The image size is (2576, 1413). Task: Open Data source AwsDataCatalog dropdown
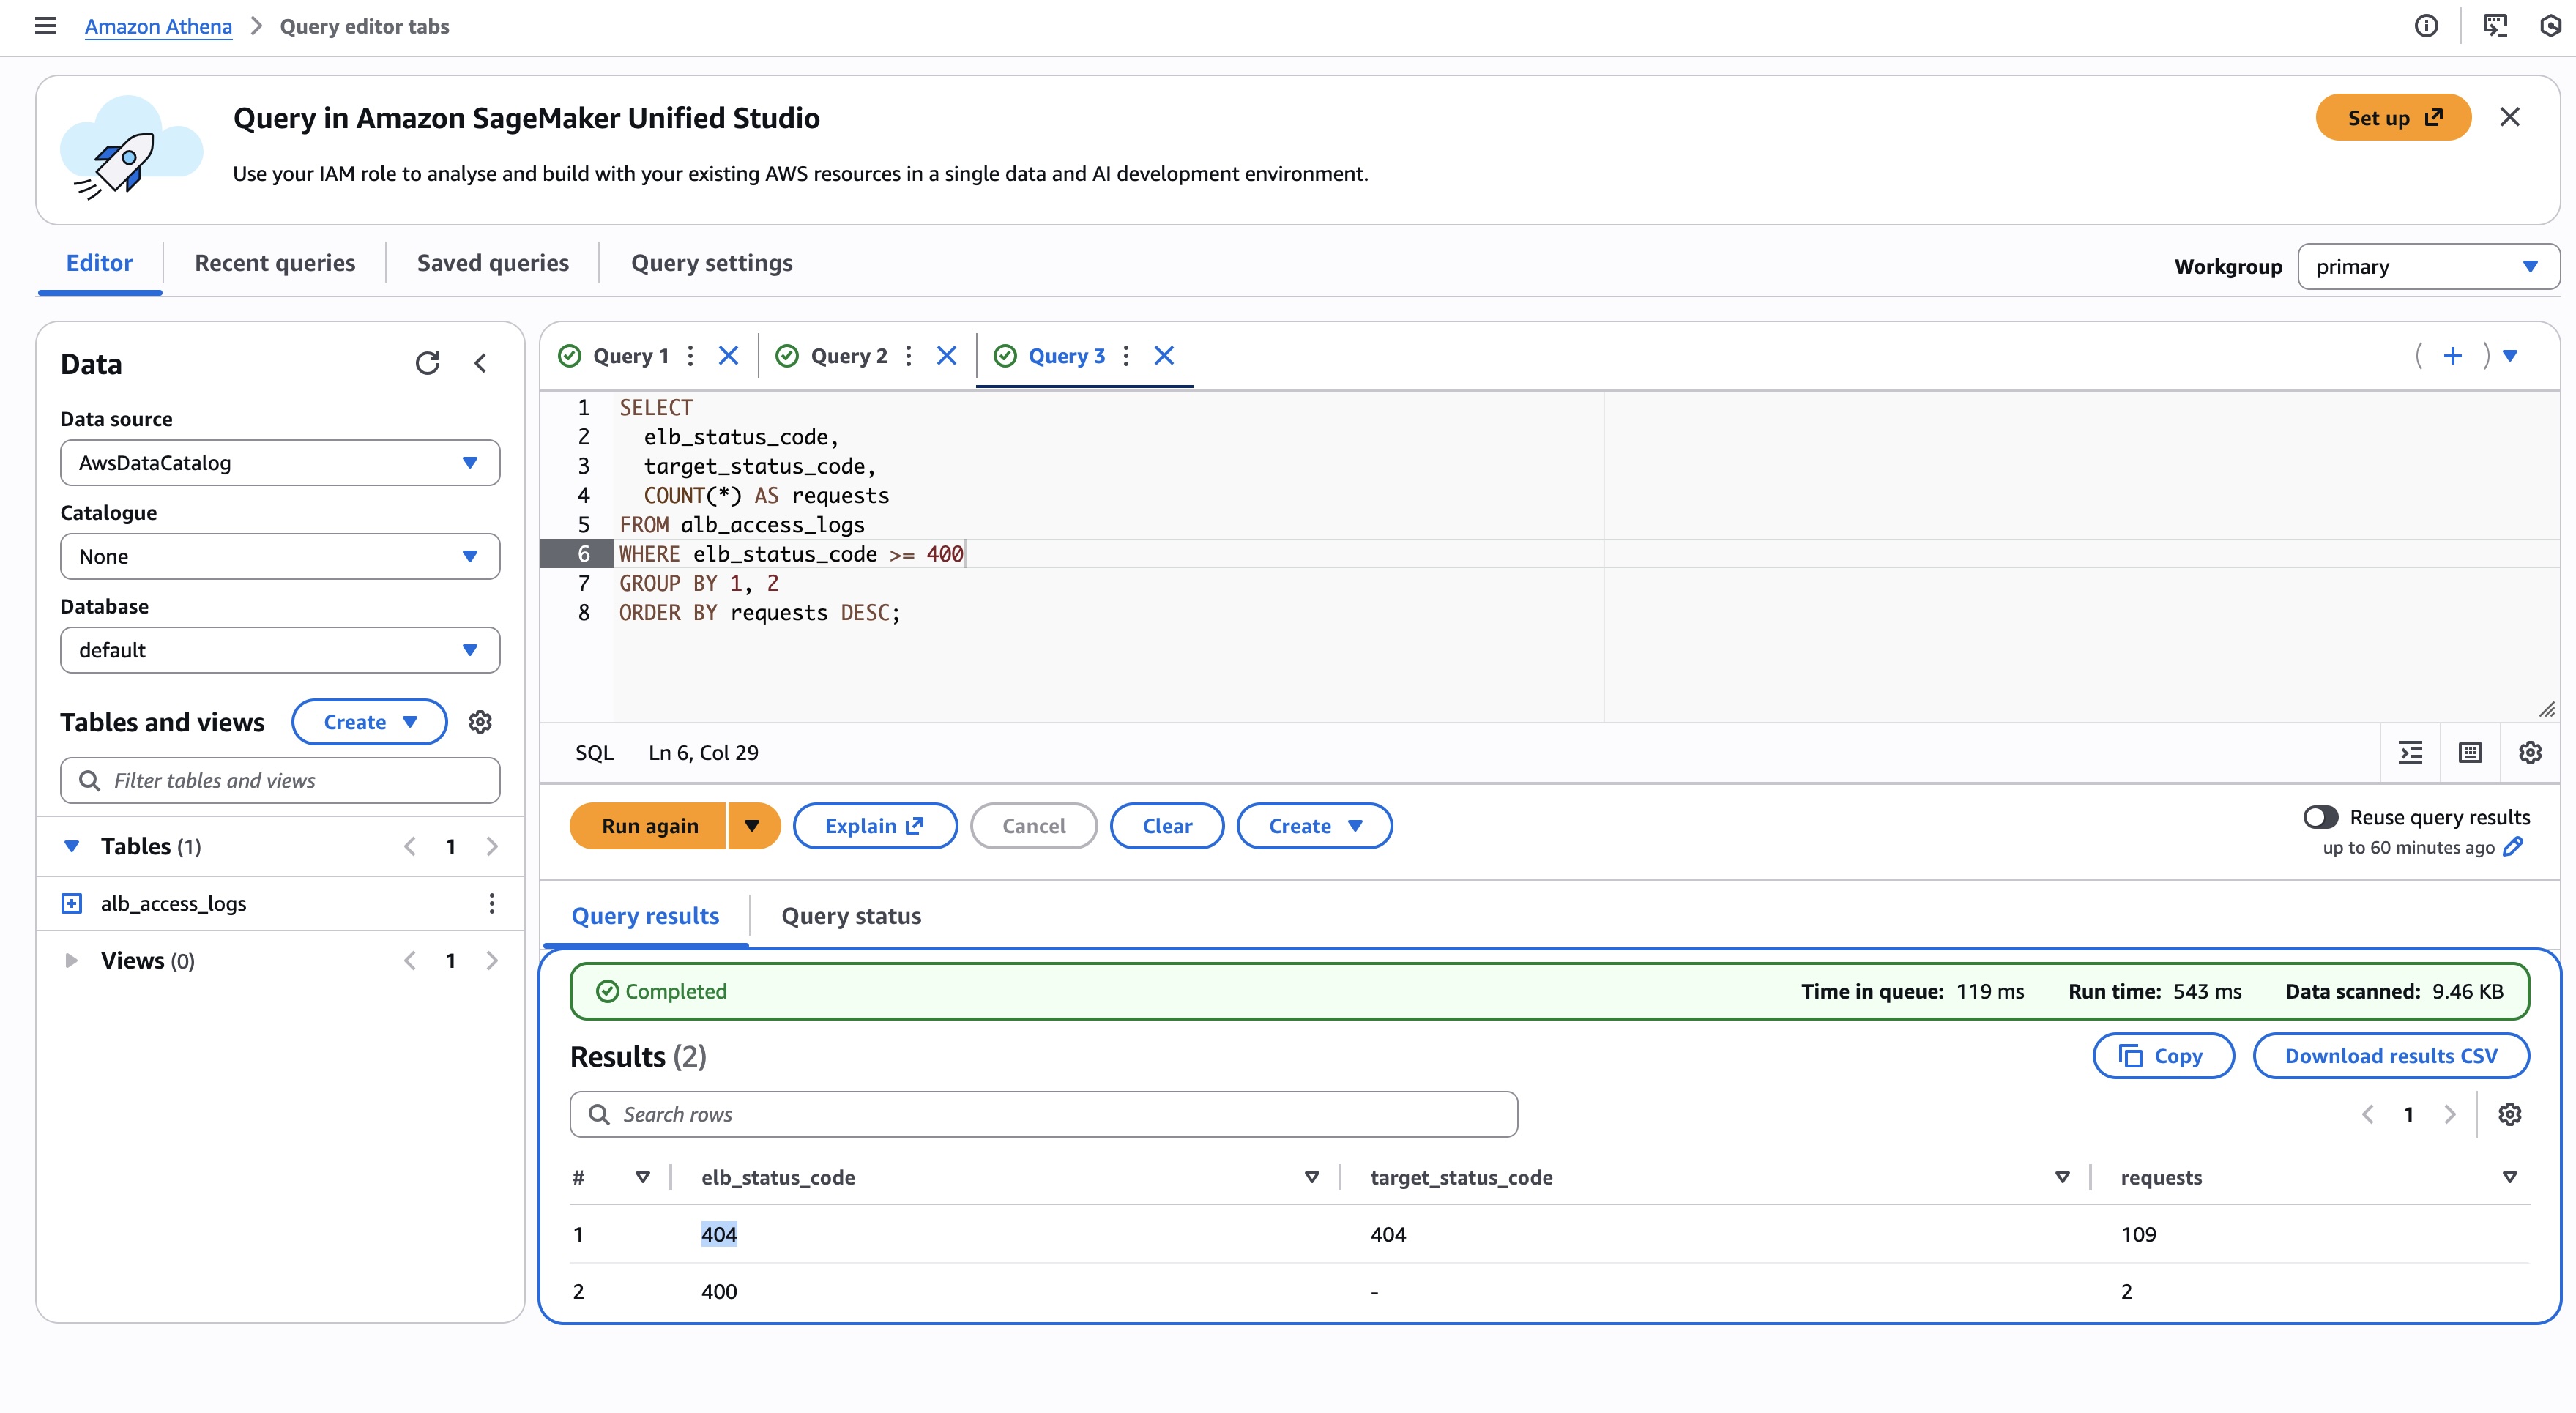tap(280, 463)
